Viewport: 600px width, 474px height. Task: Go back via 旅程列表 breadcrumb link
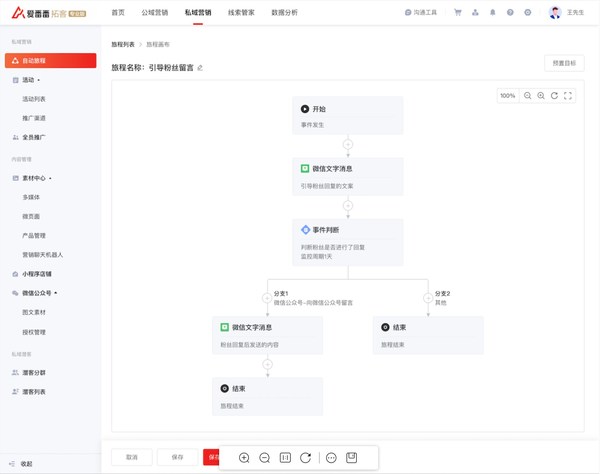tap(121, 45)
